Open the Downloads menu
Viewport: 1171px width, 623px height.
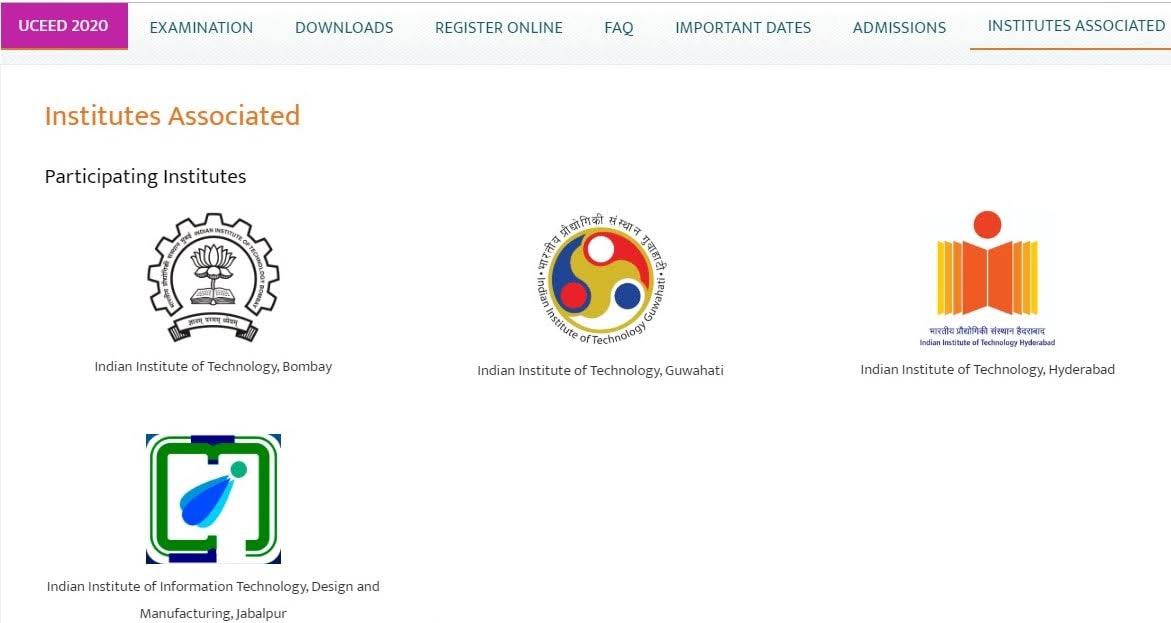(344, 28)
